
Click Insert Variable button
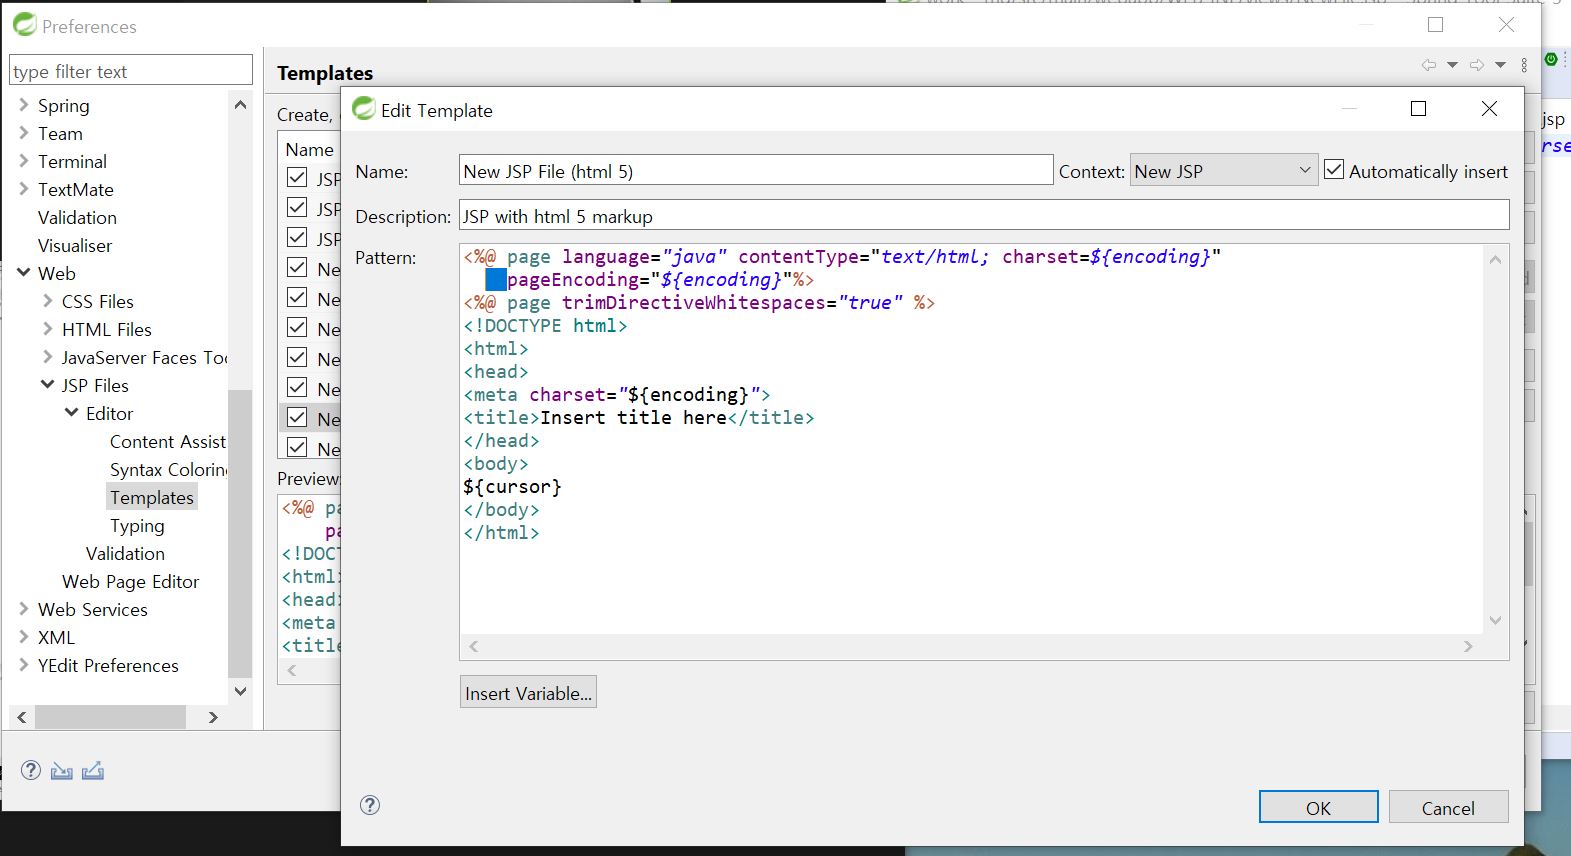[528, 692]
